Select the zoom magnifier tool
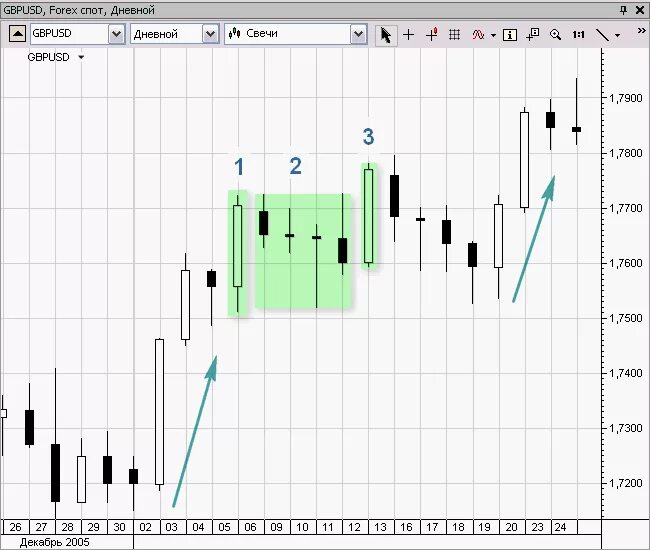The width and height of the screenshot is (650, 550). pos(555,34)
